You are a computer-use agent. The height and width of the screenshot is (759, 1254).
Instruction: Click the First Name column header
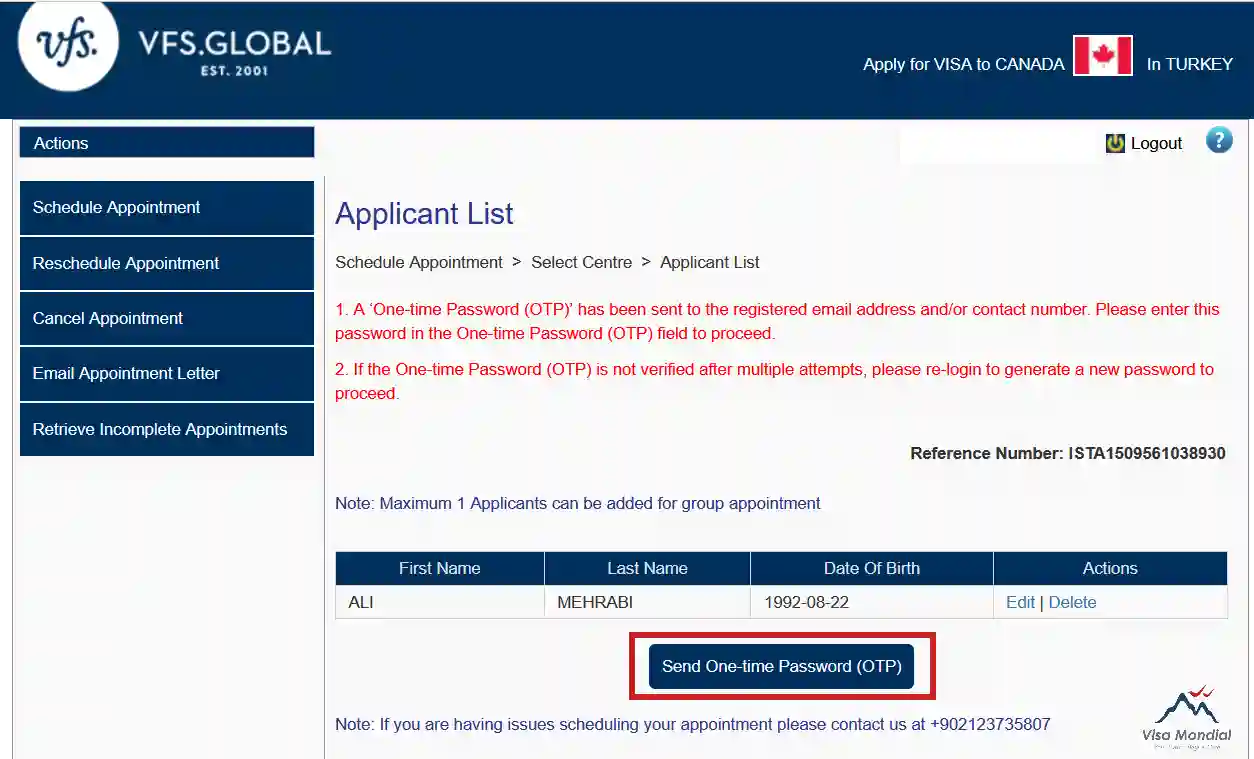(439, 568)
